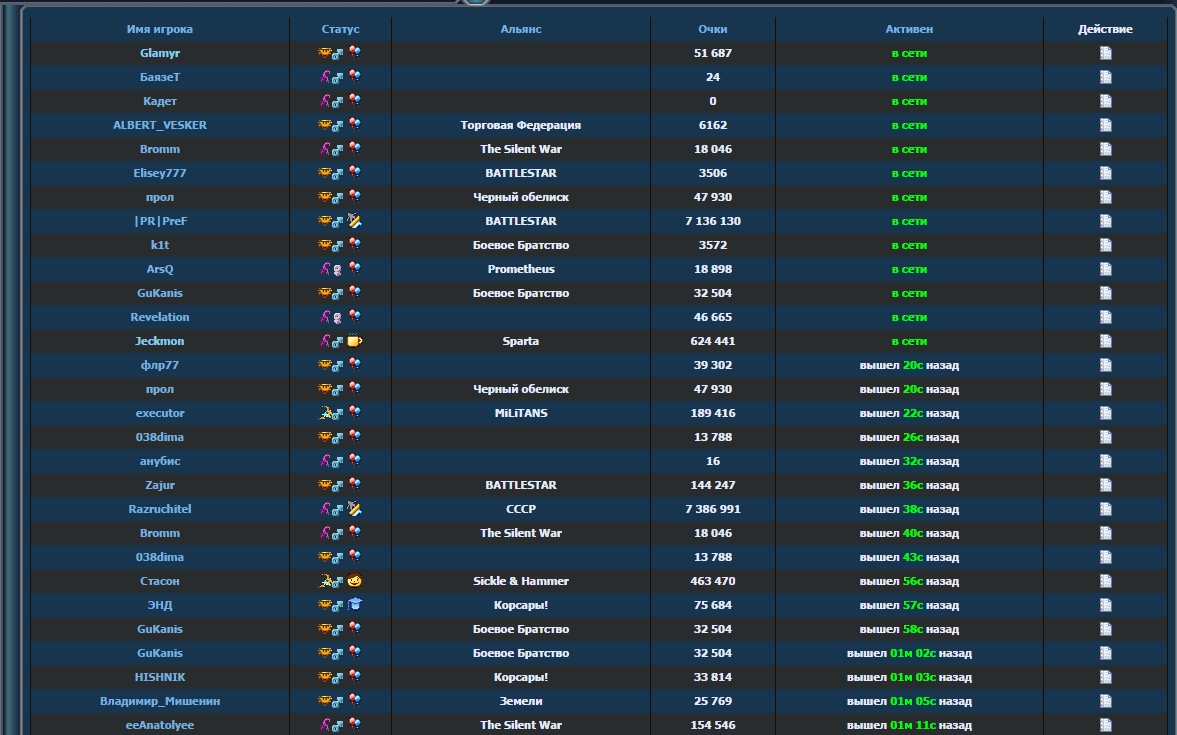The image size is (1177, 735).
Task: Sort by the Очки column header
Action: [712, 29]
